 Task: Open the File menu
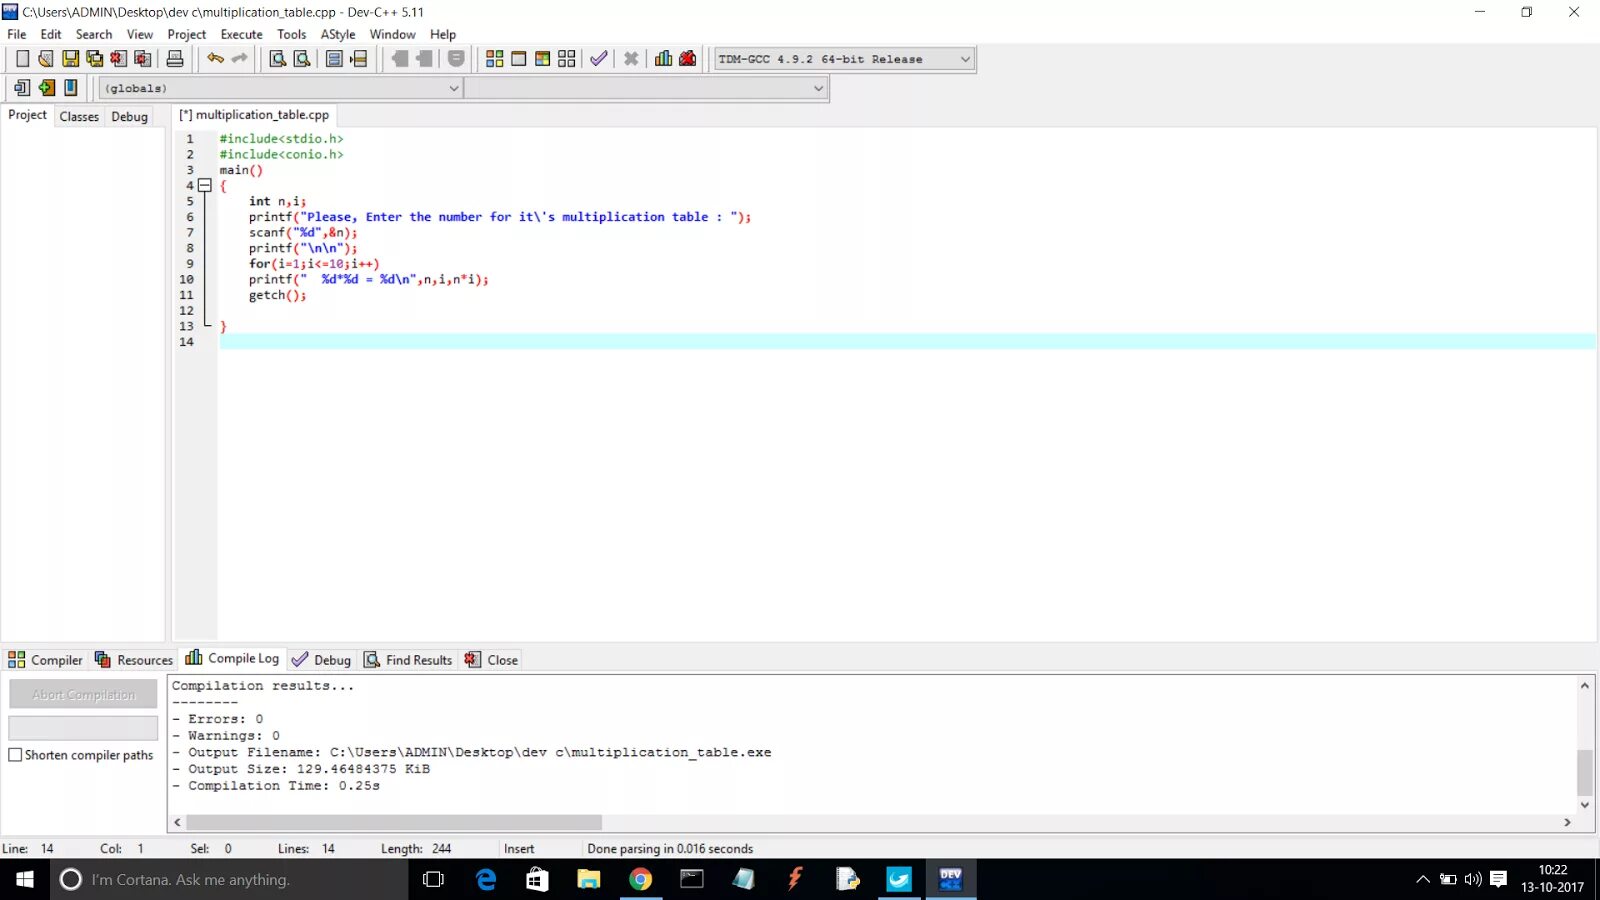click(x=17, y=34)
